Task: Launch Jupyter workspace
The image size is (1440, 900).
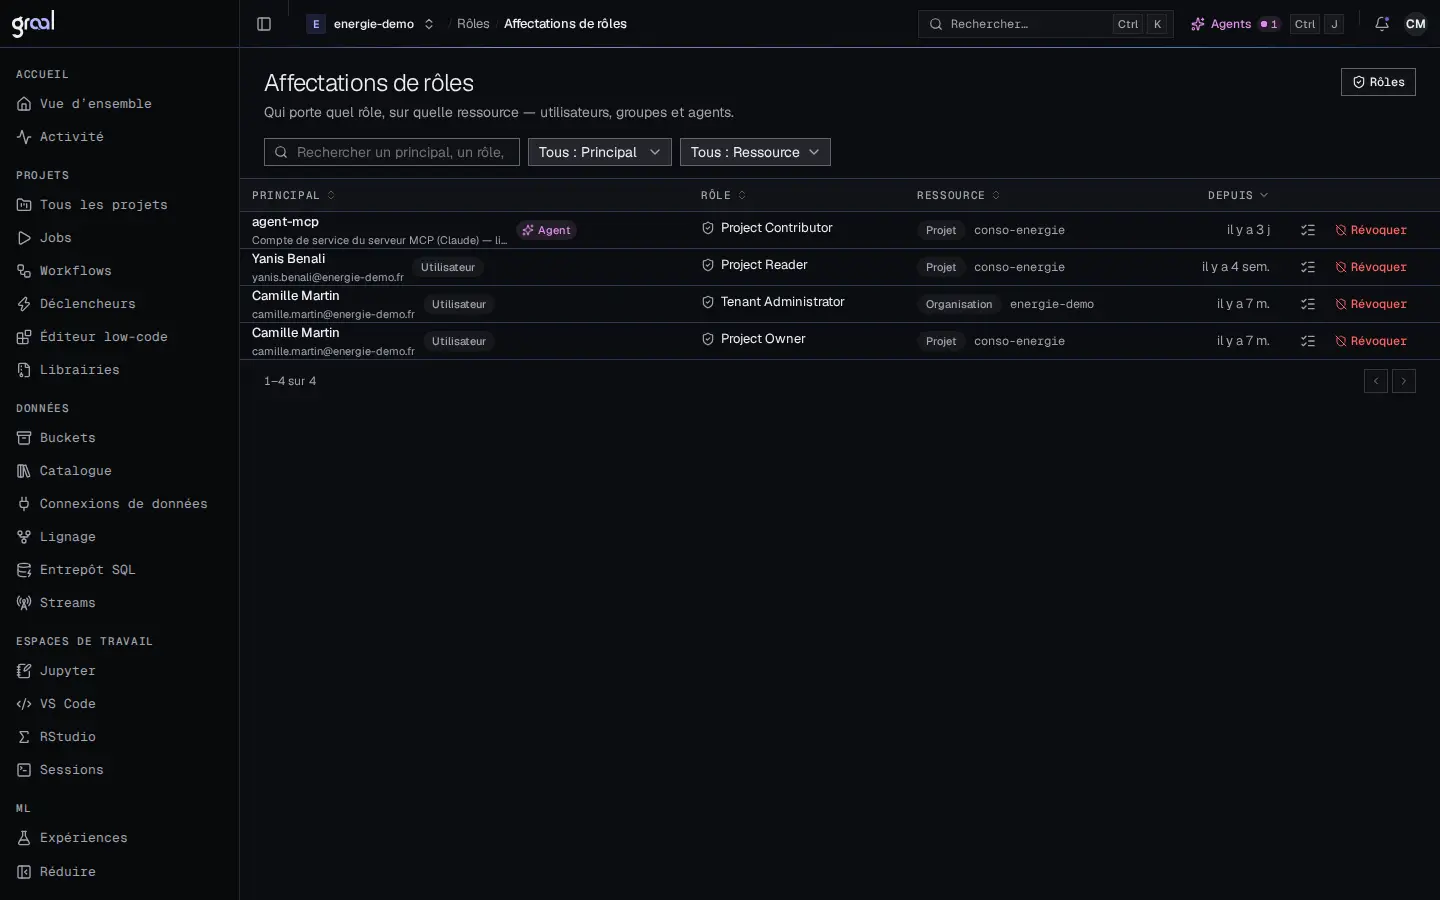Action: pos(120,671)
